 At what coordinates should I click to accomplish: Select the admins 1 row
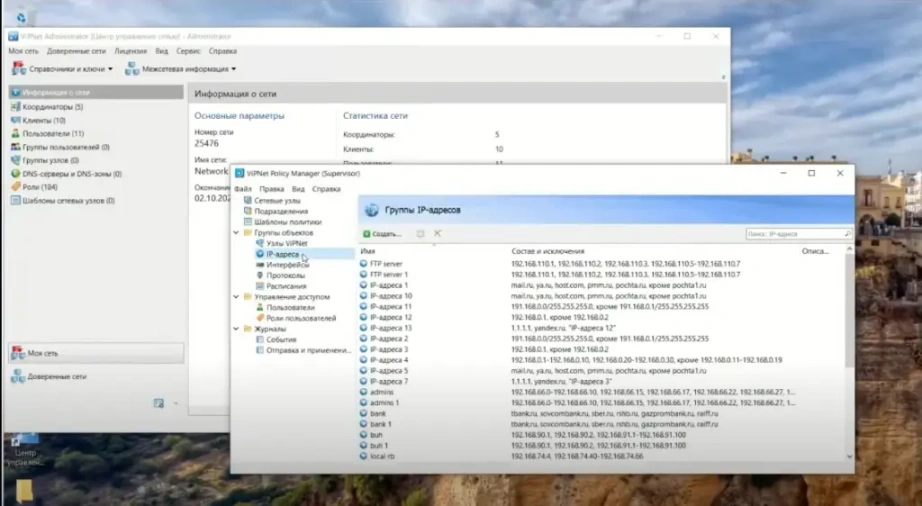tap(603, 403)
